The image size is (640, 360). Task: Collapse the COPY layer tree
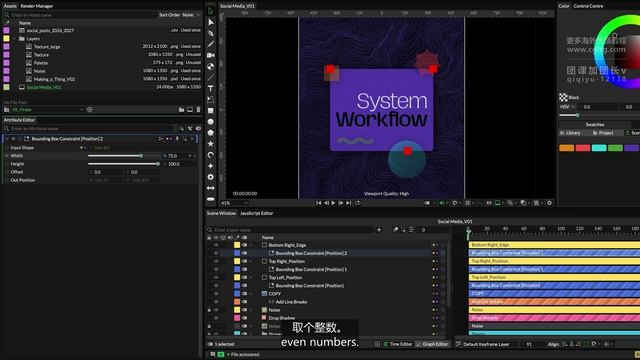[251, 293]
